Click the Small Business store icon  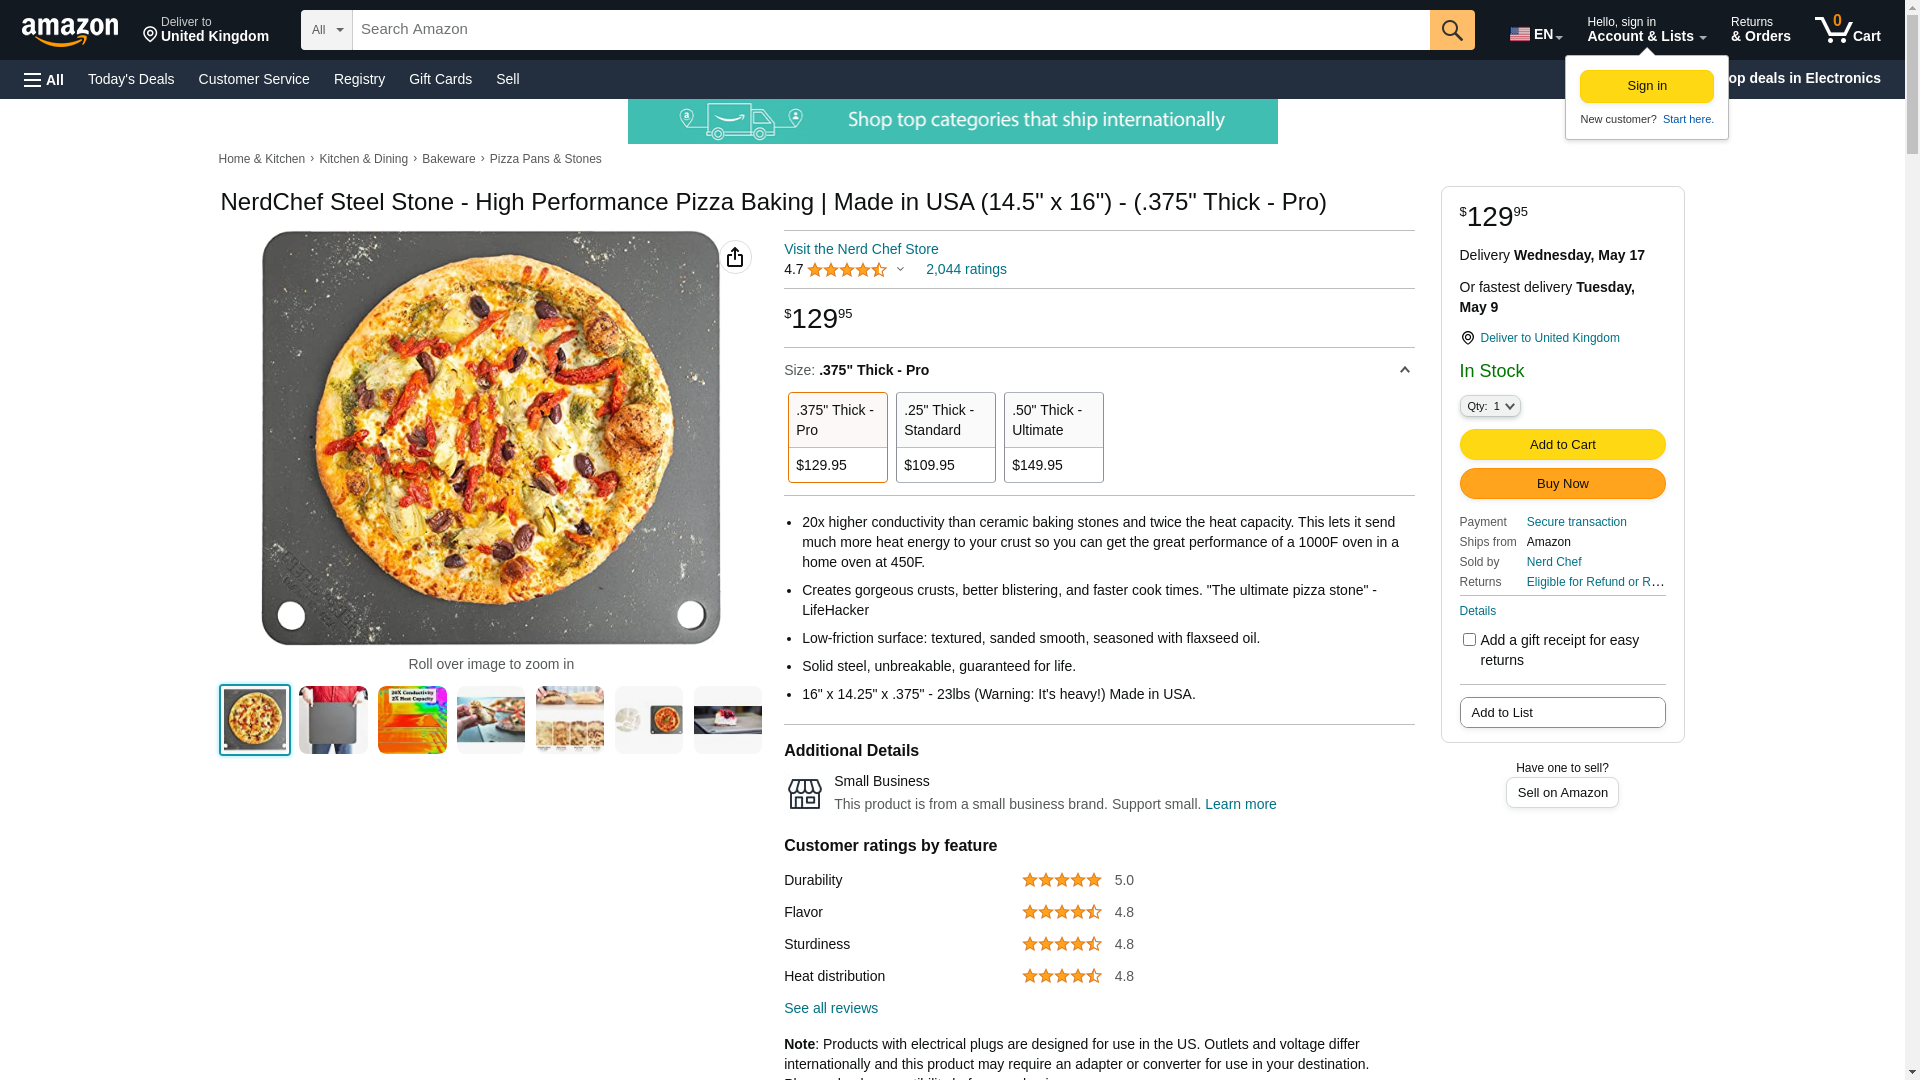point(804,794)
